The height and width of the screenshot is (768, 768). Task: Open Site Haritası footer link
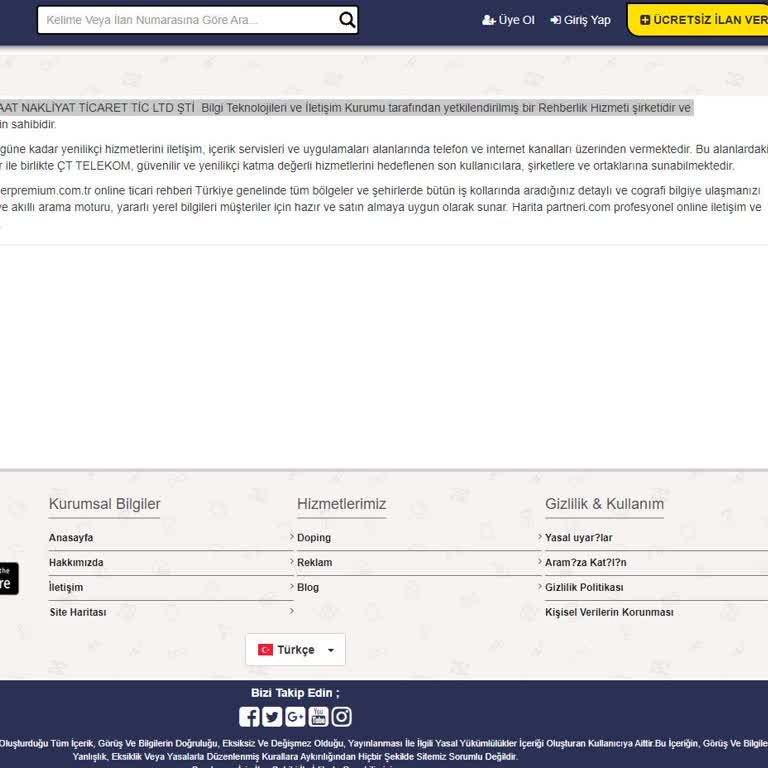click(78, 612)
